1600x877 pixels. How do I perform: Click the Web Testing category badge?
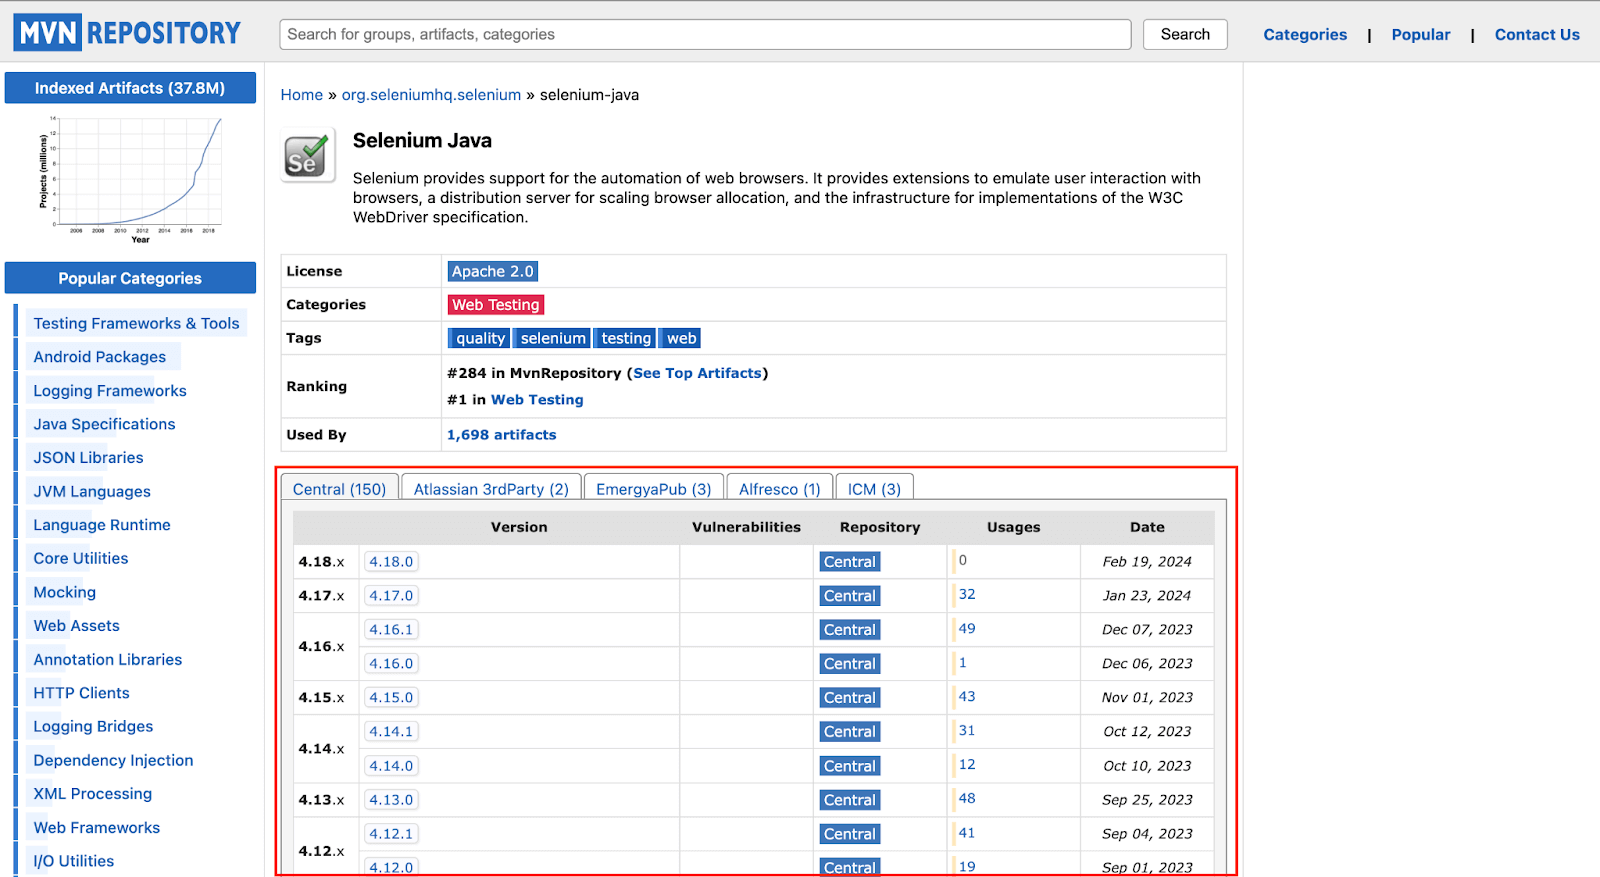(x=496, y=305)
